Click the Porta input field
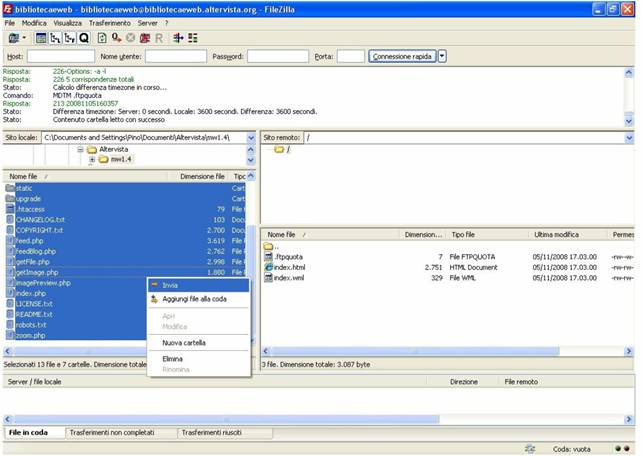 (350, 56)
